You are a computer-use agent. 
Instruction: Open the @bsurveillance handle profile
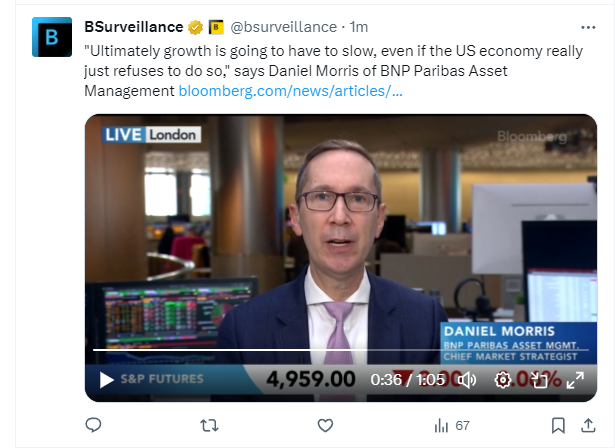(283, 27)
